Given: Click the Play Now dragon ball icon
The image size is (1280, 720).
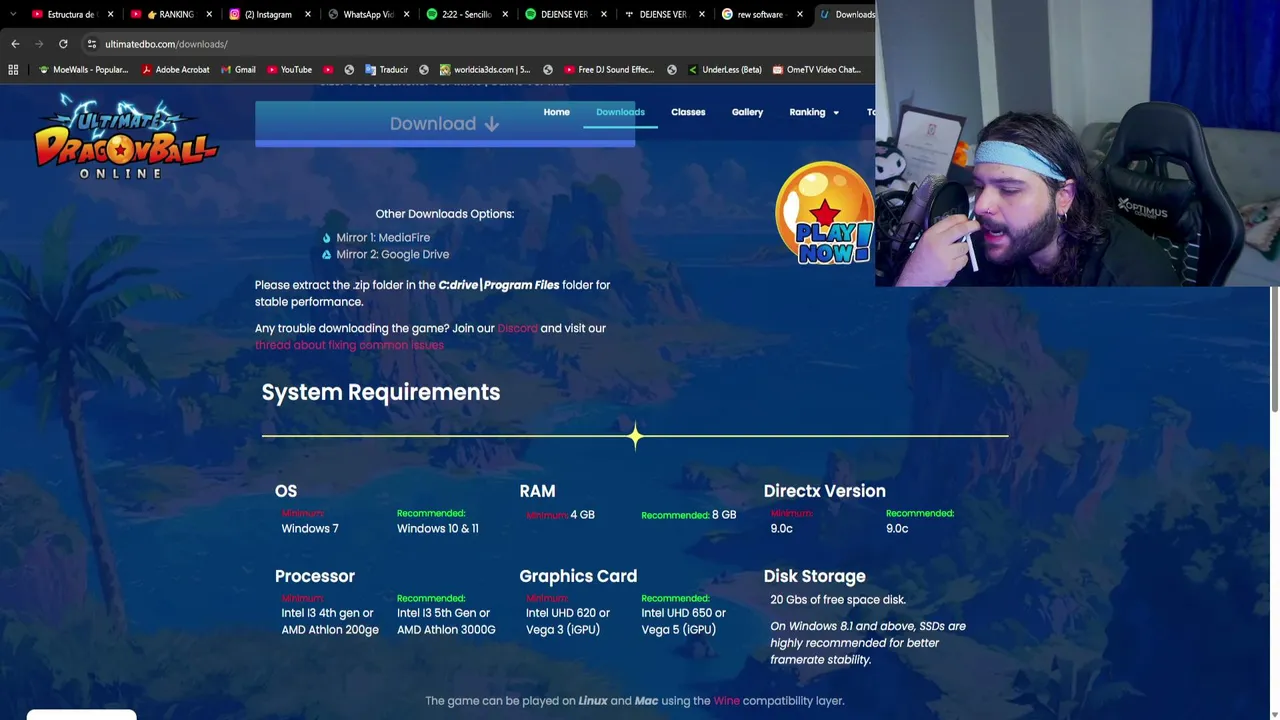Looking at the screenshot, I should 825,213.
